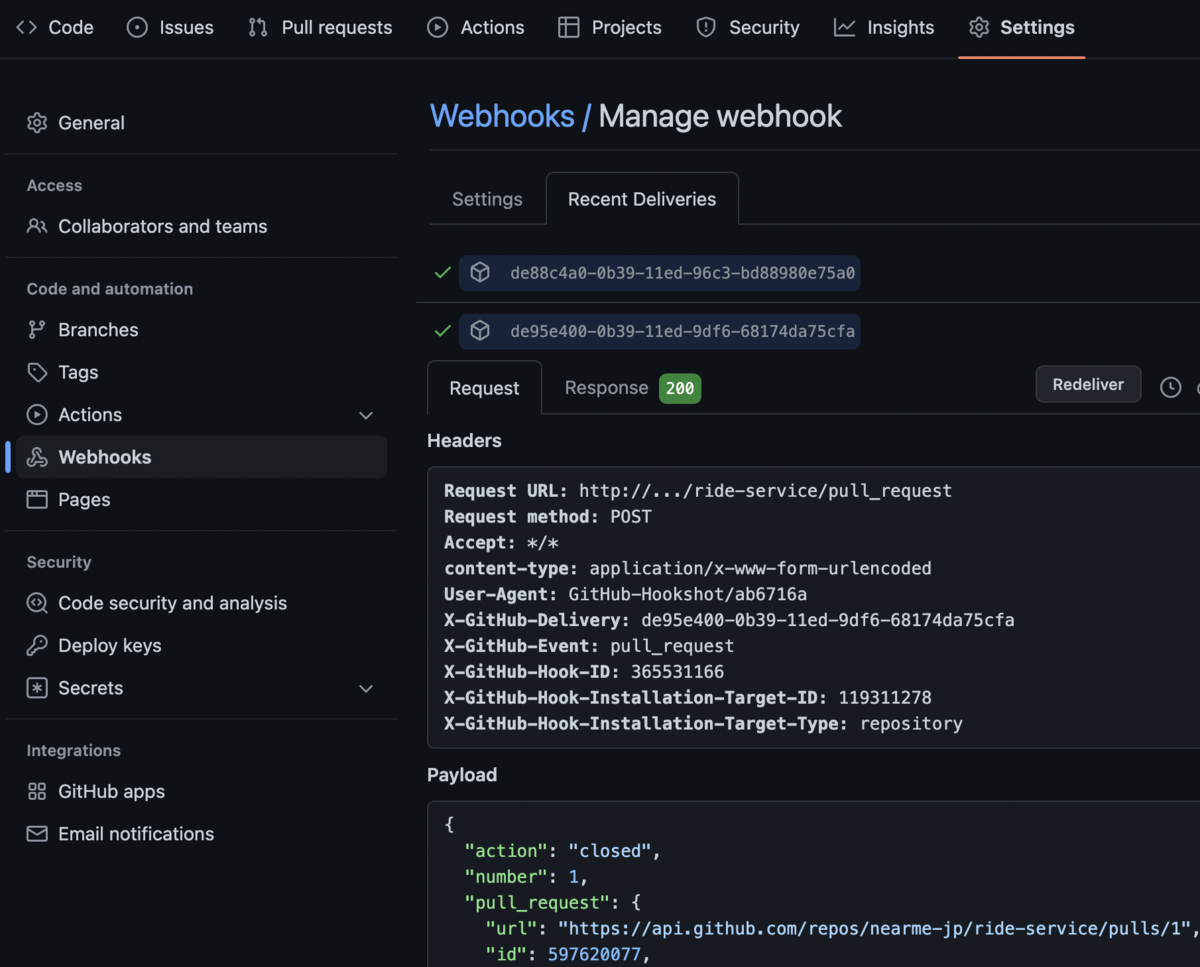1200x967 pixels.
Task: Click green checkmark of de88c4a0 delivery
Action: click(x=442, y=273)
